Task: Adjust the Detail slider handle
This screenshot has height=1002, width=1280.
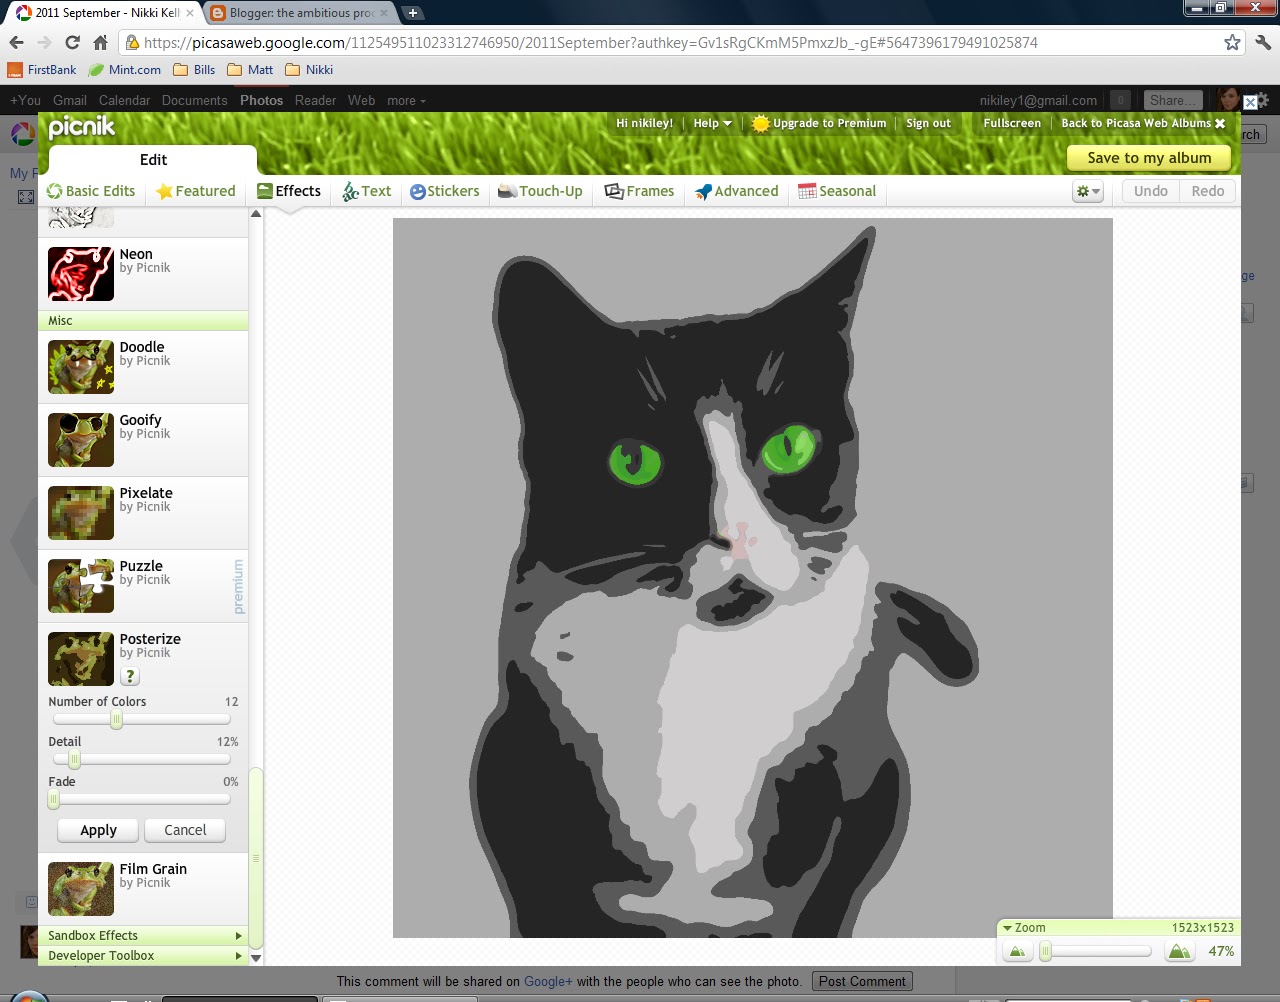Action: click(74, 760)
